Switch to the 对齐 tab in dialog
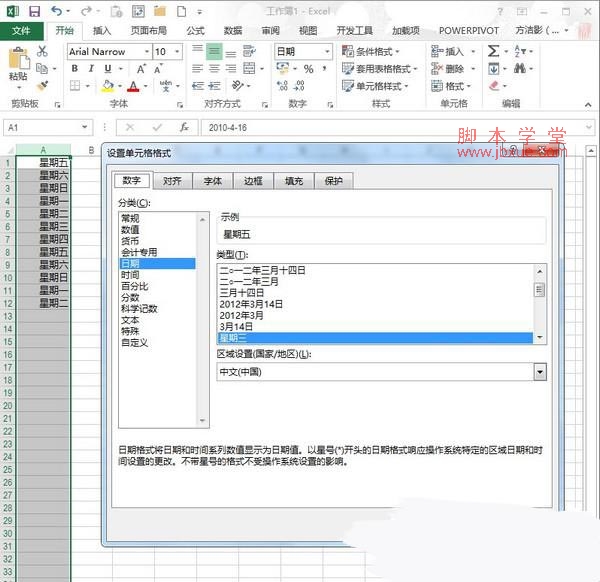600x582 pixels. click(172, 181)
